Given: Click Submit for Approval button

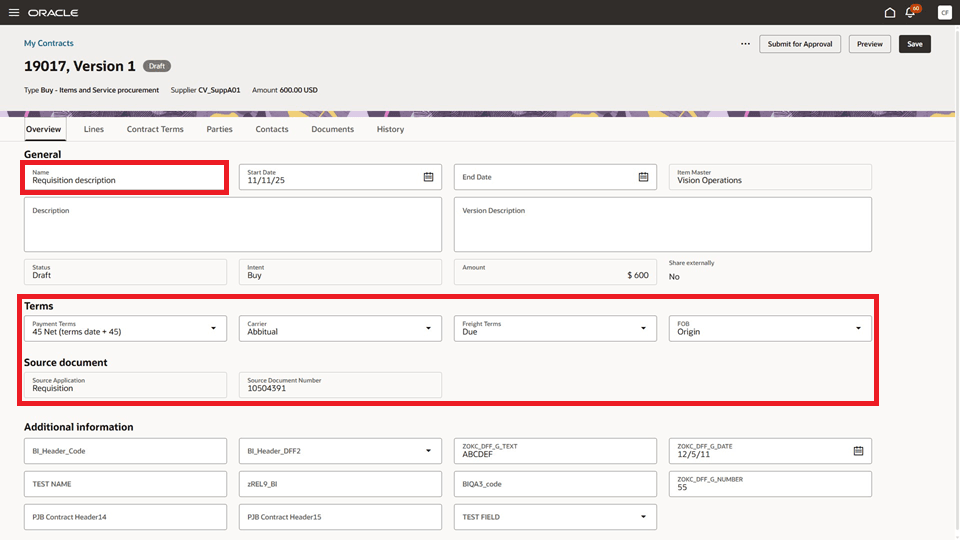Looking at the screenshot, I should (x=800, y=44).
